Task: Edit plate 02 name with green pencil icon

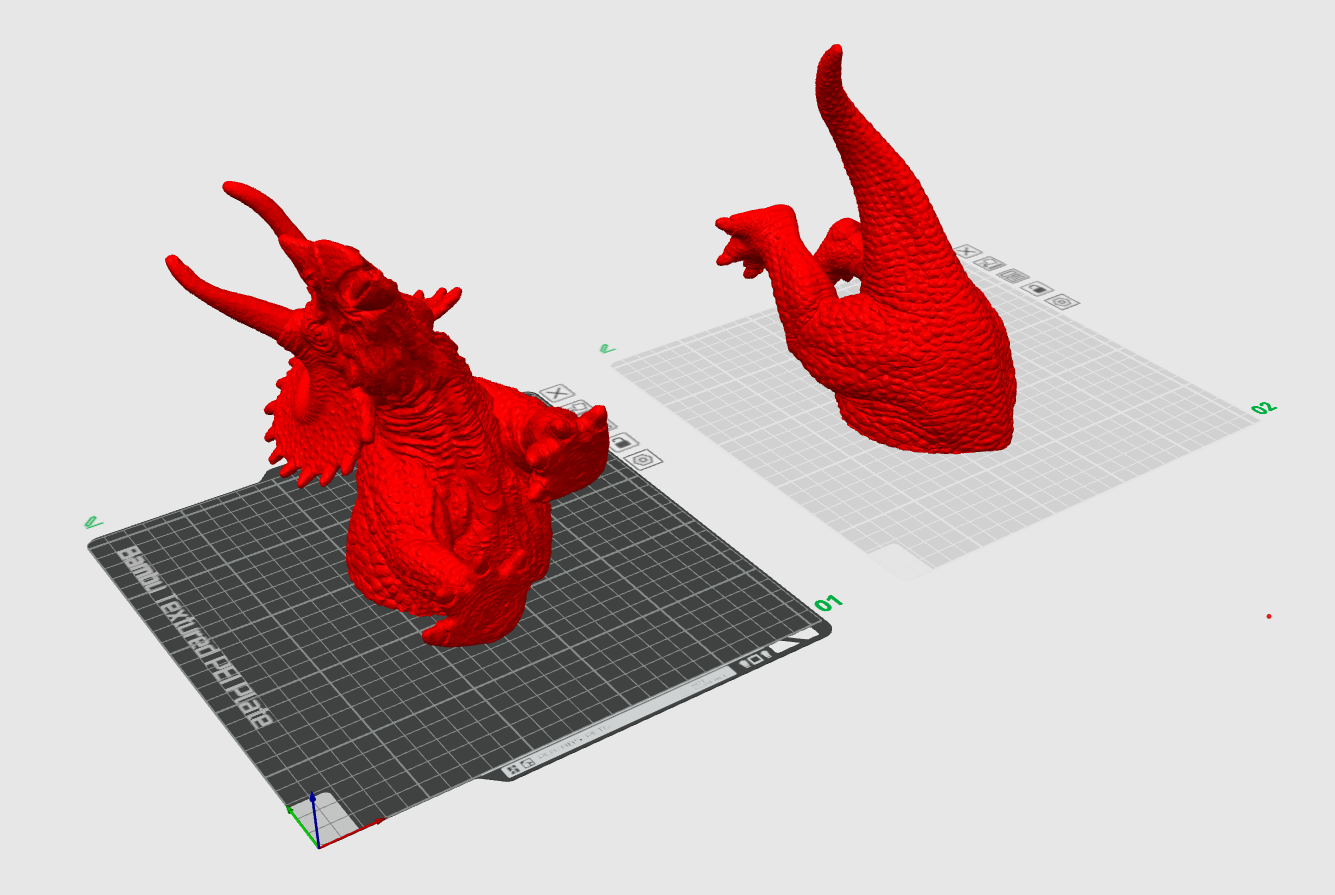Action: (x=606, y=349)
